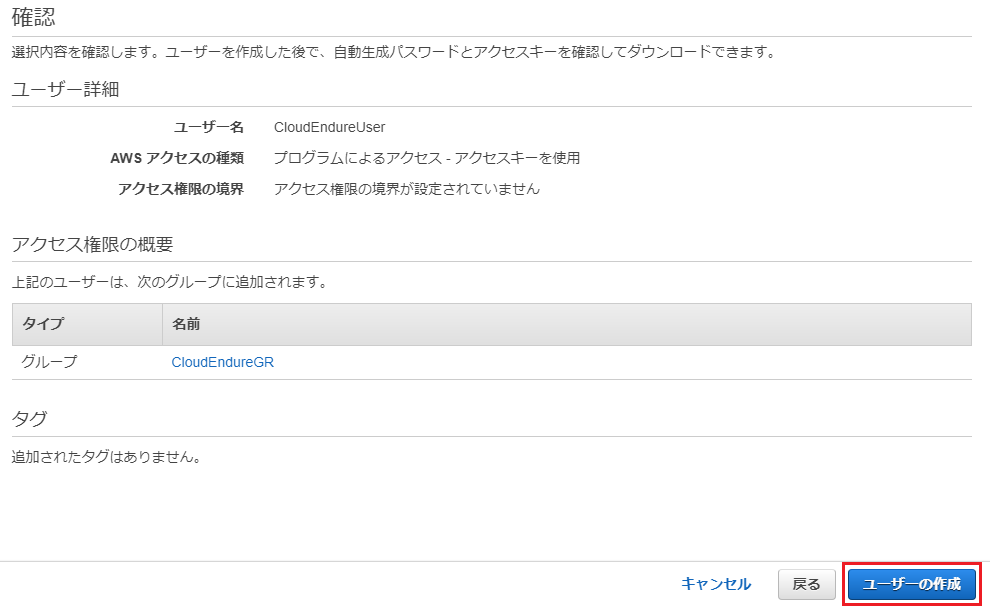Viewport: 990px width, 607px height.
Task: Cancel via the キャンセル link
Action: [716, 584]
